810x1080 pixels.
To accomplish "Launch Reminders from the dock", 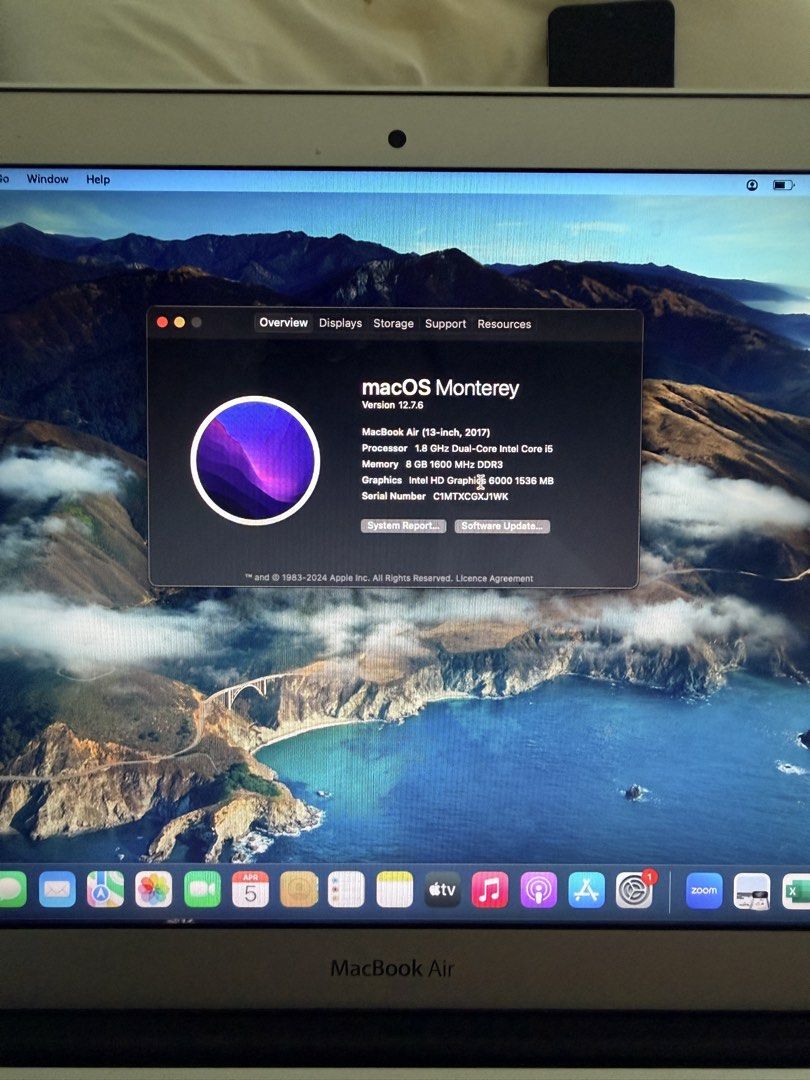I will [346, 890].
